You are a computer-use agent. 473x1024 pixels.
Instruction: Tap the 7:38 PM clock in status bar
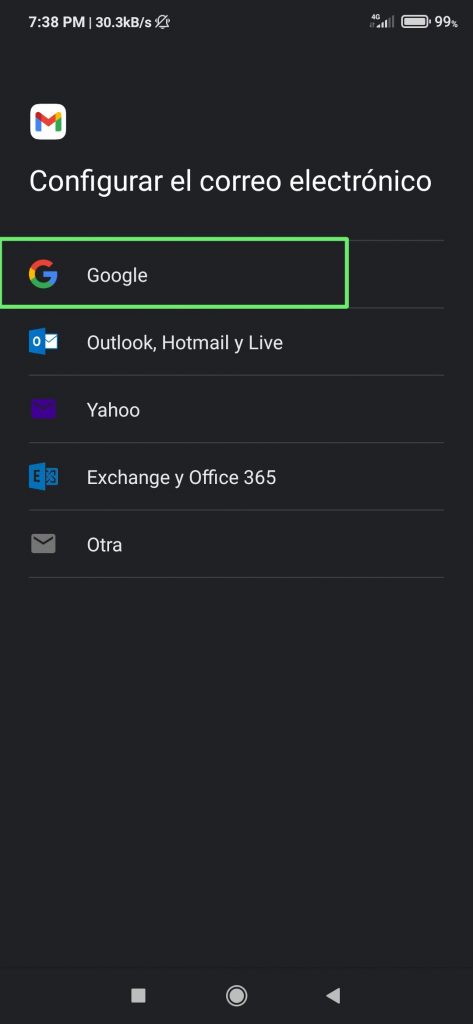coord(57,22)
